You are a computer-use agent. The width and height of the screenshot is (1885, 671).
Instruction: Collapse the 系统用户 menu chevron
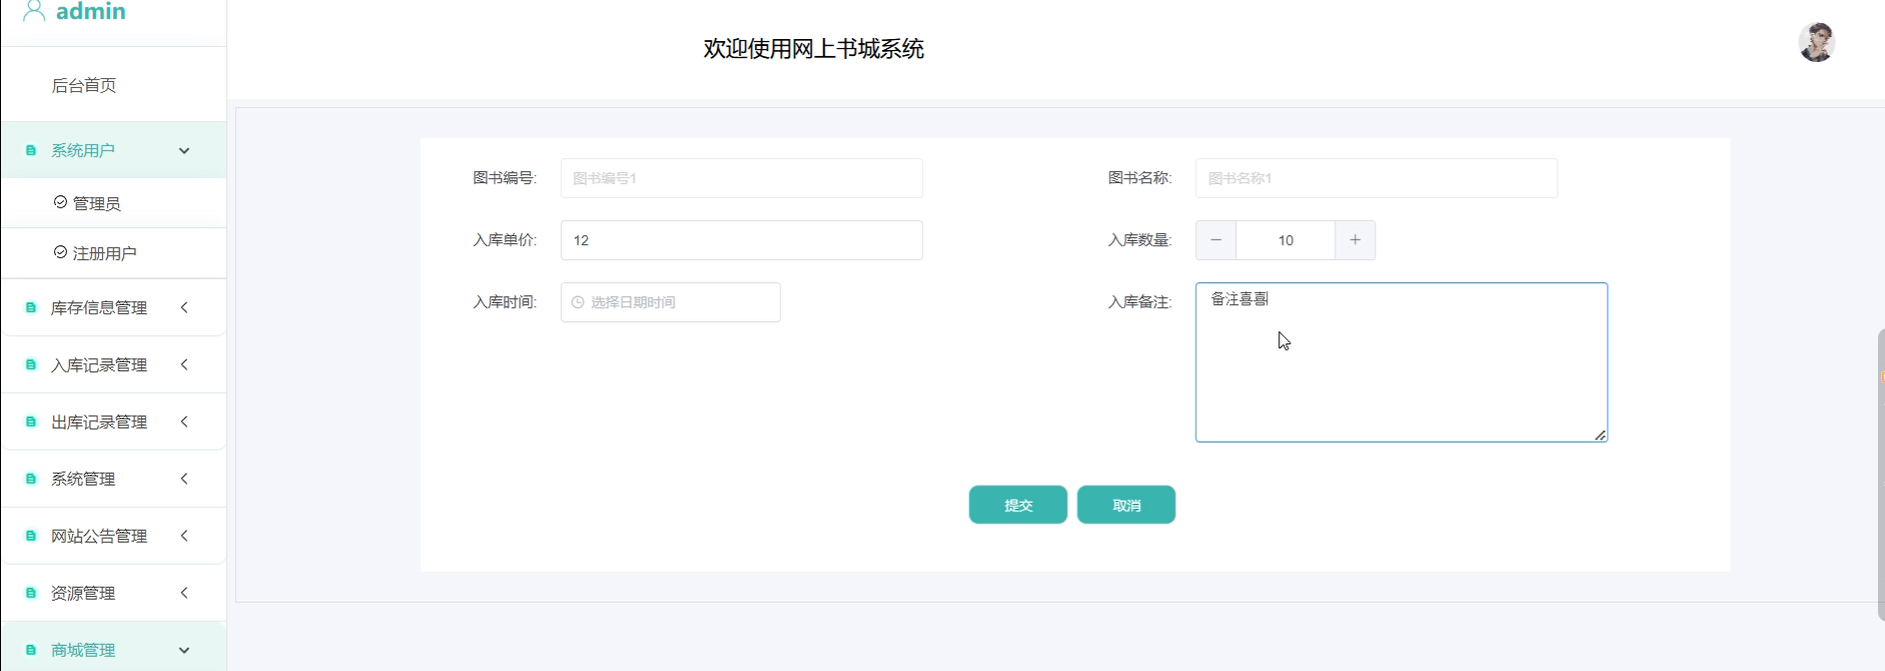[184, 150]
